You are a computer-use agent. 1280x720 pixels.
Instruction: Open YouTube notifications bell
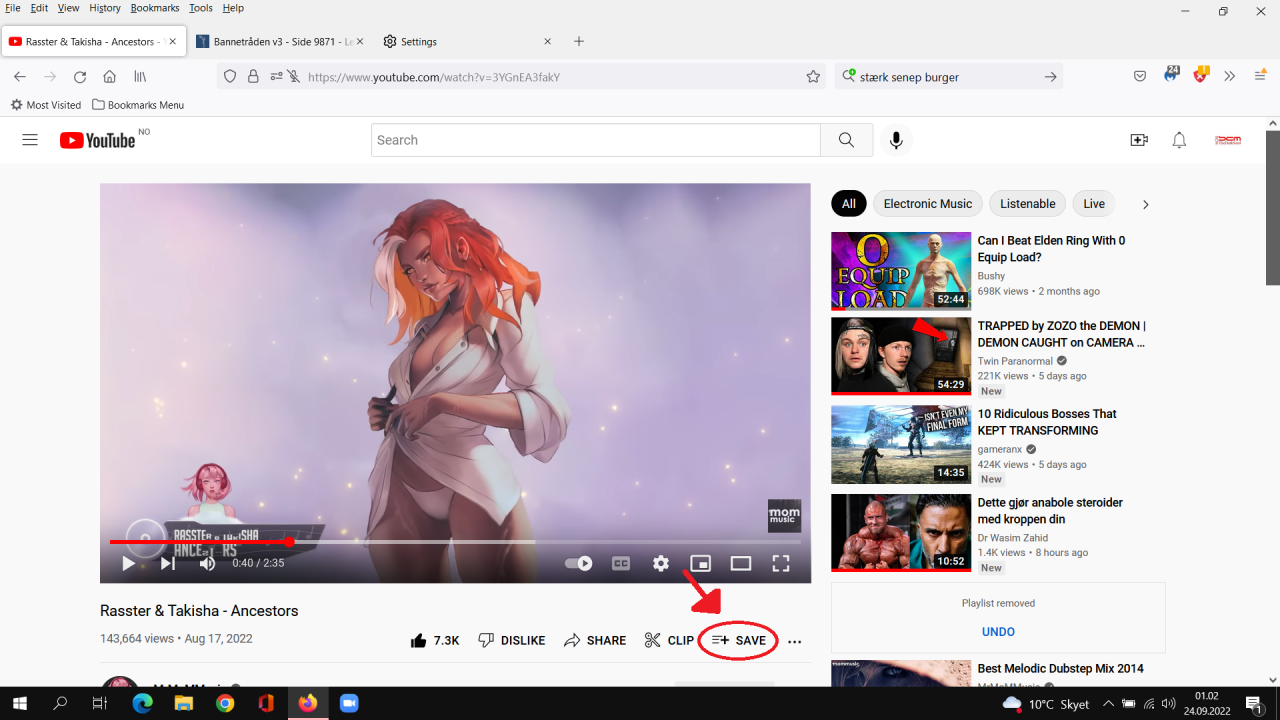coord(1179,140)
